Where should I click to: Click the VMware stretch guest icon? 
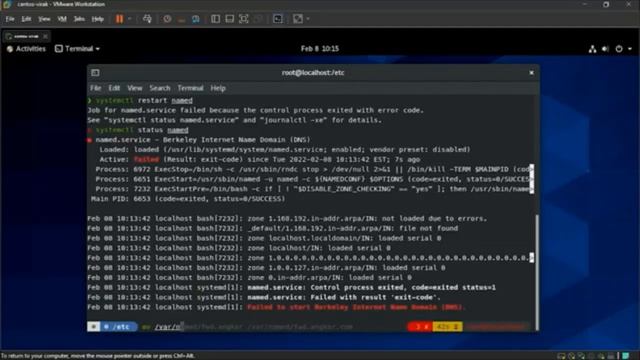pyautogui.click(x=298, y=19)
